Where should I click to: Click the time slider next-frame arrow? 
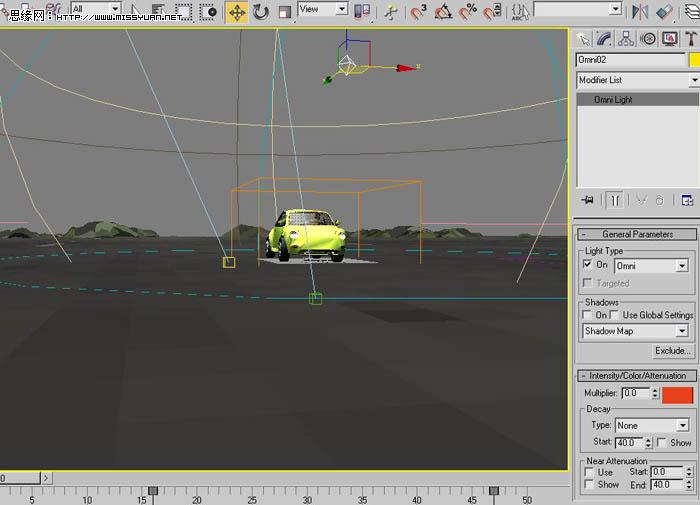click(46, 478)
